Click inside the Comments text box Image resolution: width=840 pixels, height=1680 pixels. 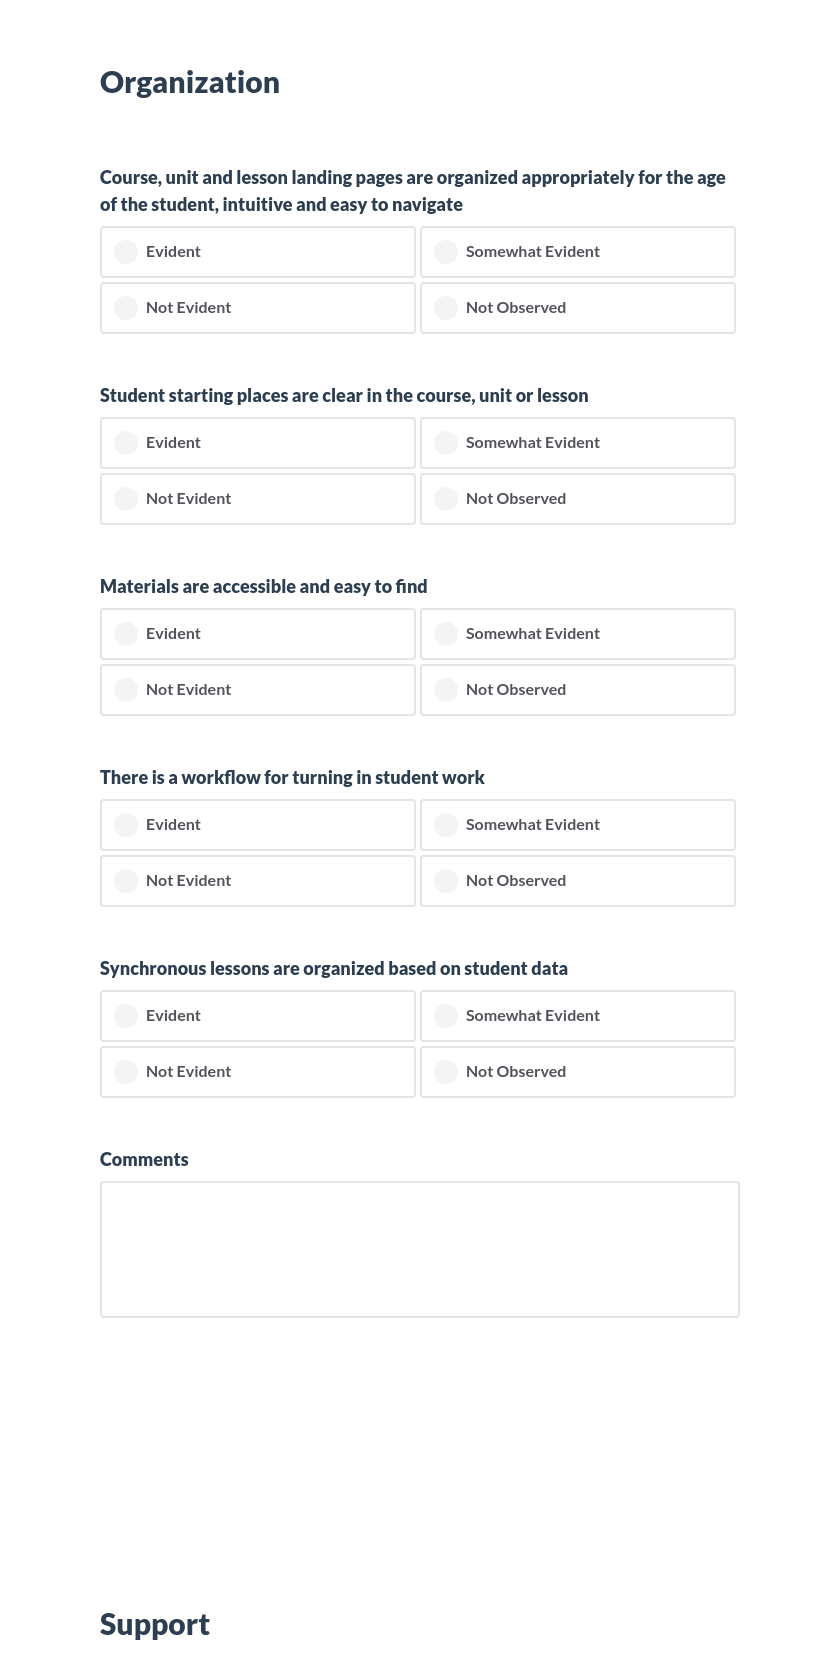[420, 1249]
